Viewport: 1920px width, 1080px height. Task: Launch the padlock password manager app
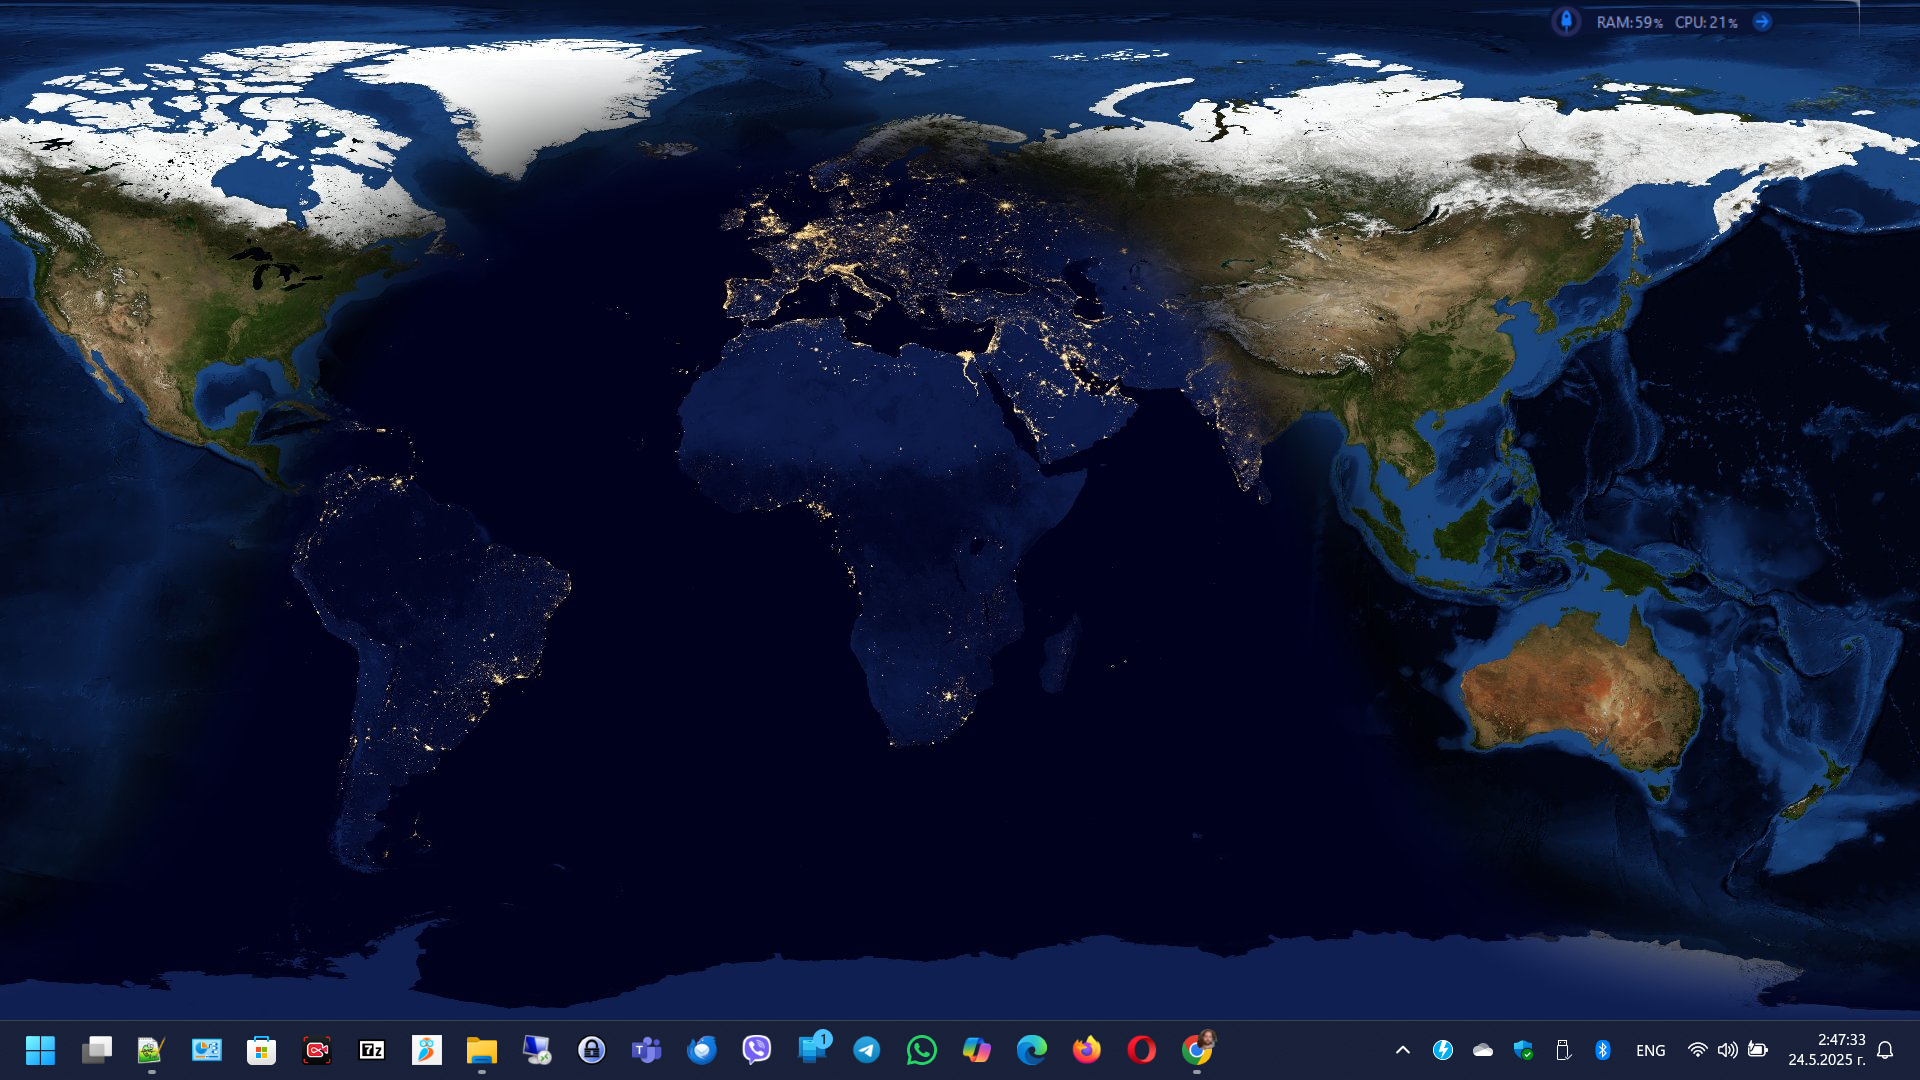coord(591,1050)
